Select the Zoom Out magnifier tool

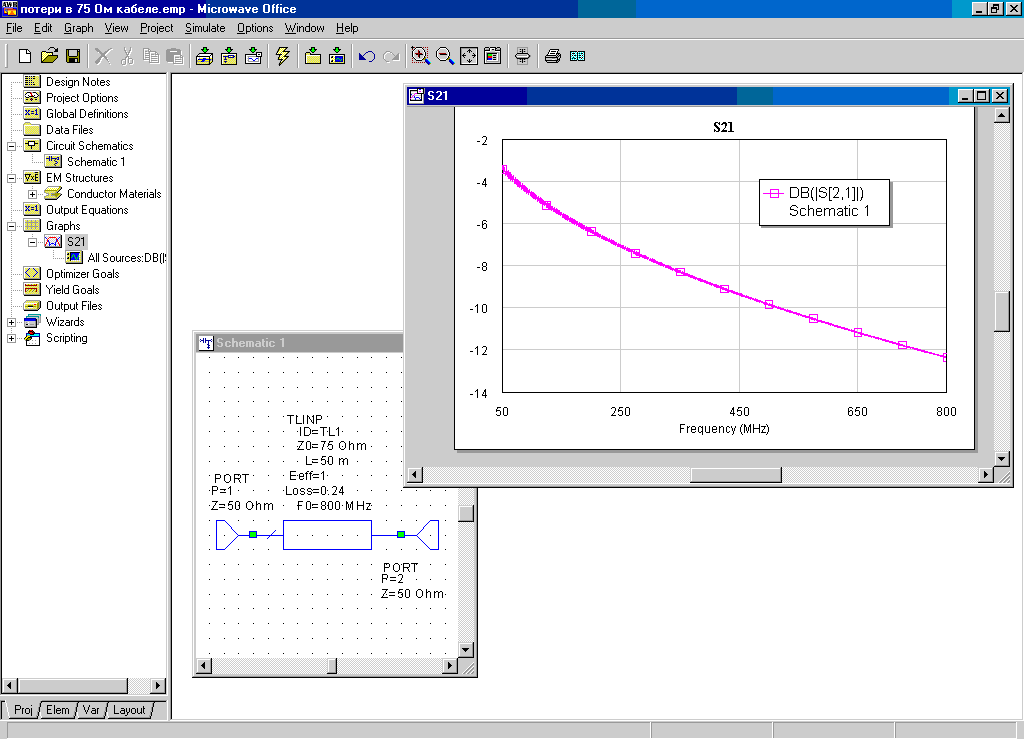(445, 56)
